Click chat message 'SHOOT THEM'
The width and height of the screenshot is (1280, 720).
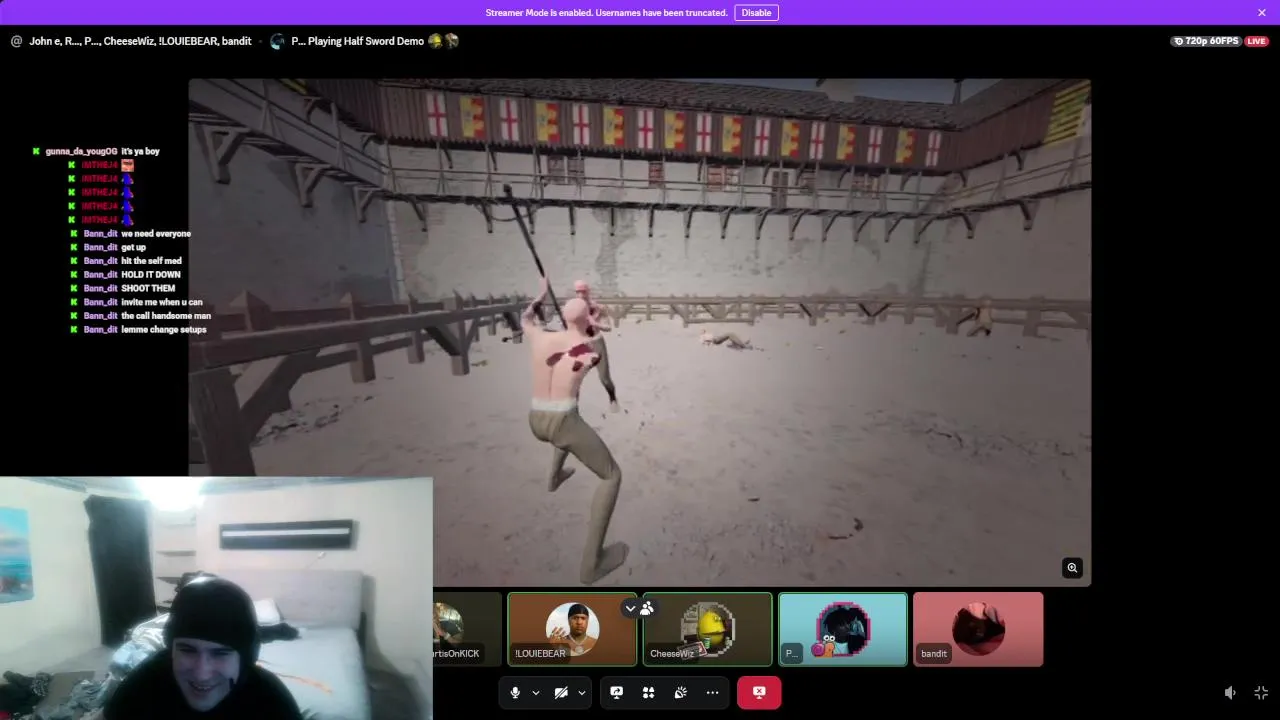click(x=148, y=288)
